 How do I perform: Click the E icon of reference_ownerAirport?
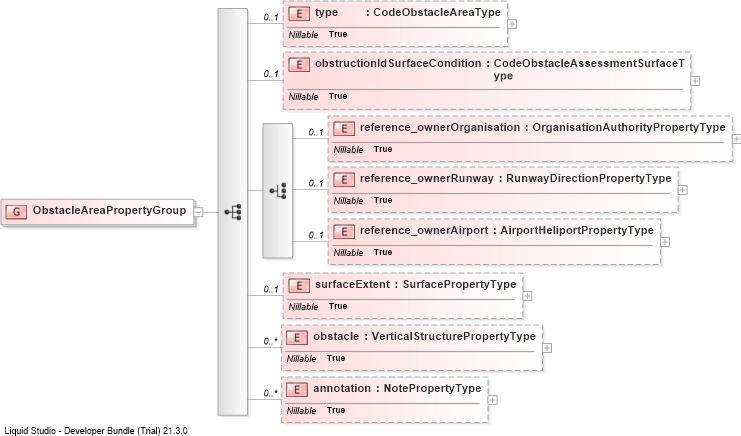(x=344, y=231)
